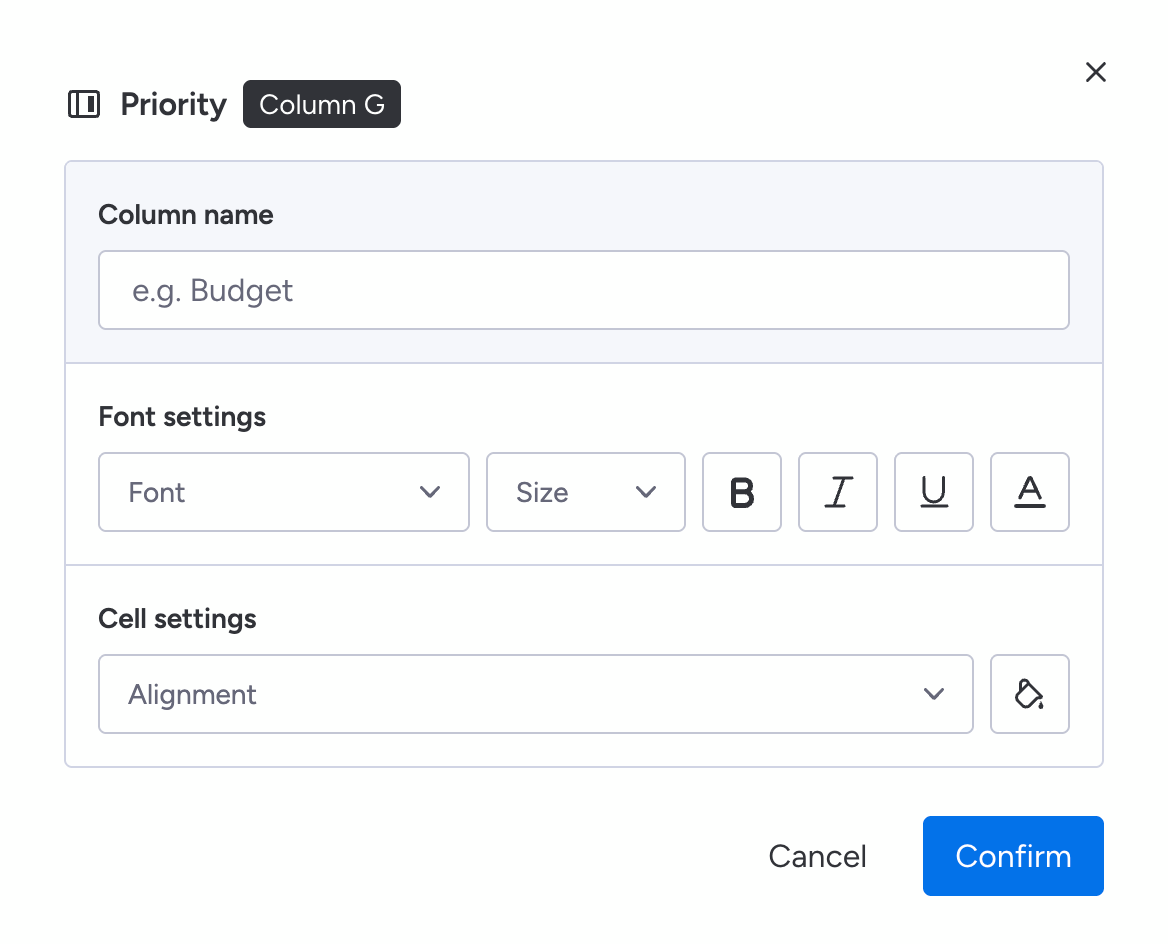Click the Priority title text
This screenshot has height=944, width=1168.
174,104
